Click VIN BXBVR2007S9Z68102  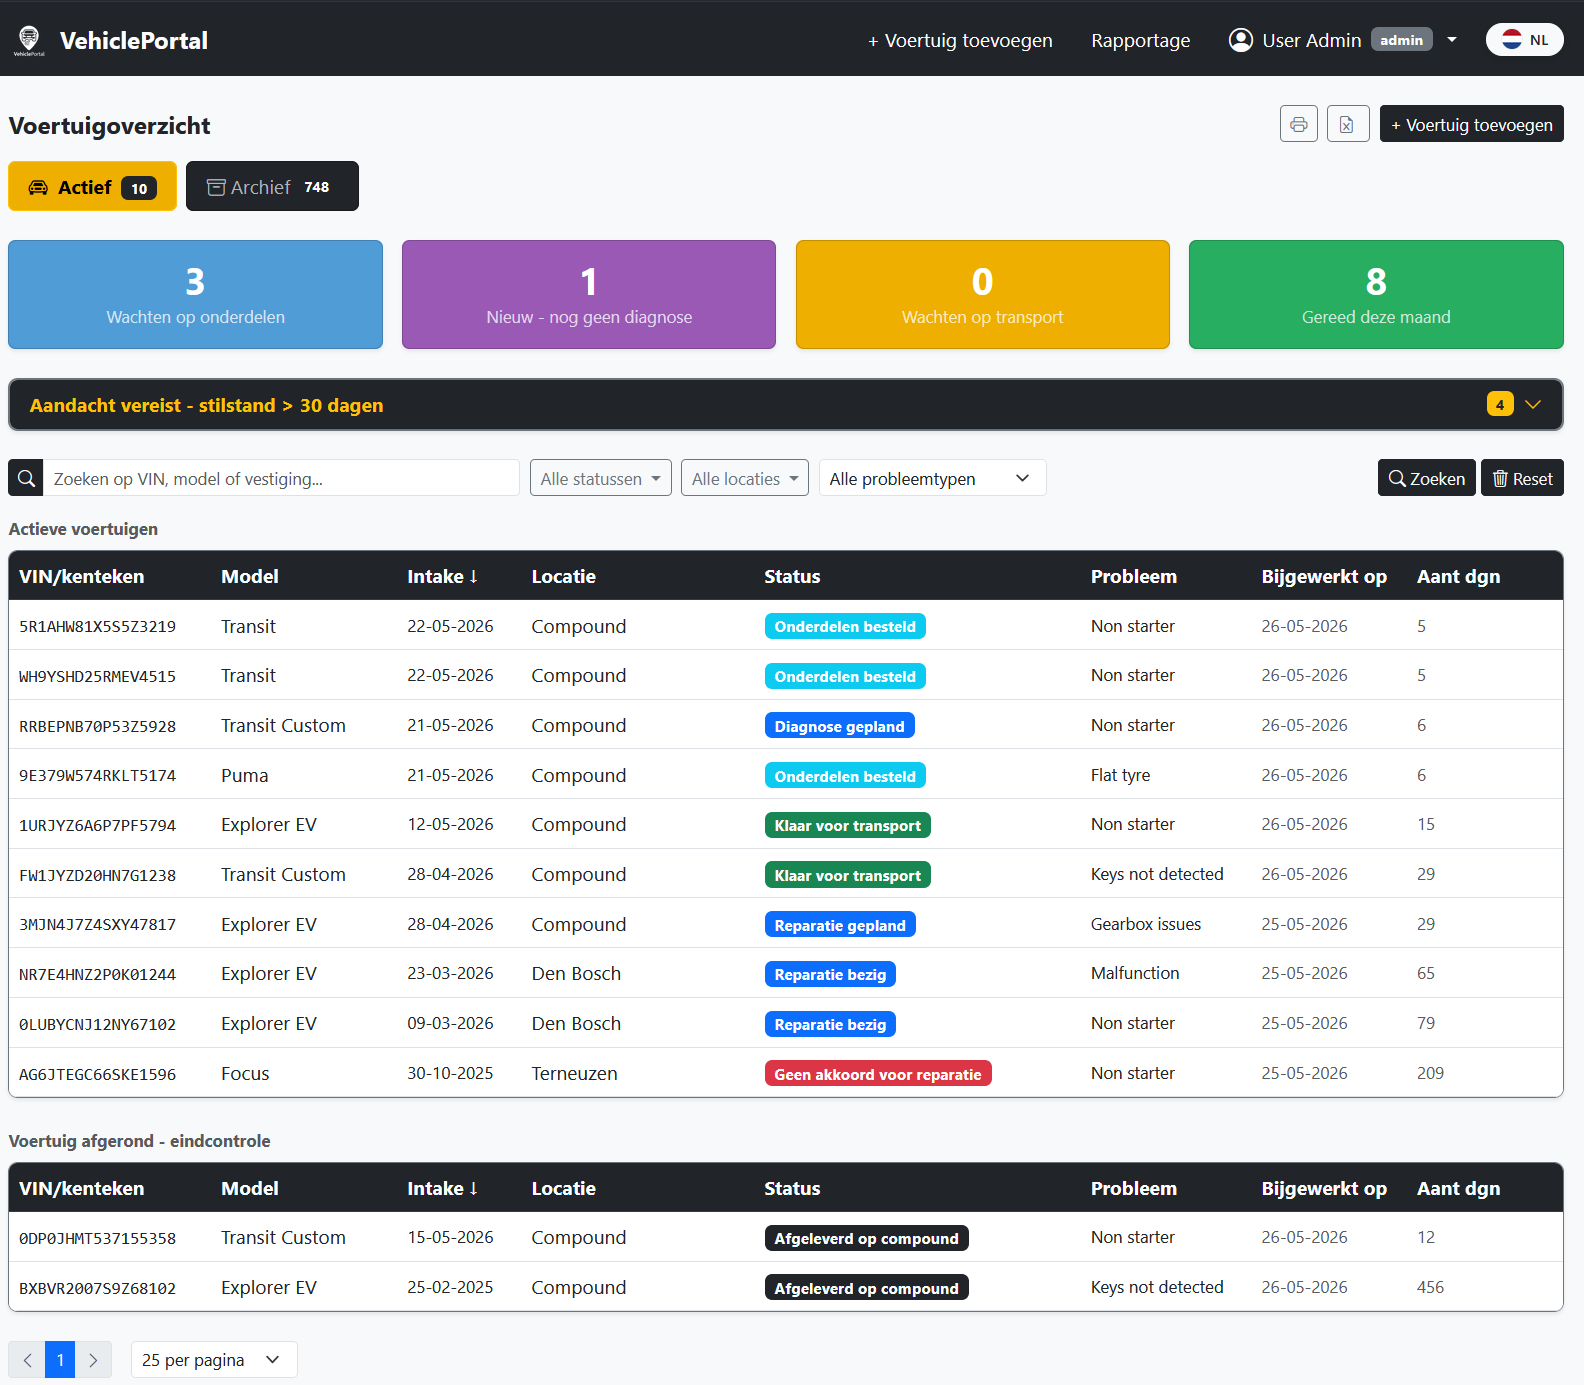pyautogui.click(x=98, y=1289)
